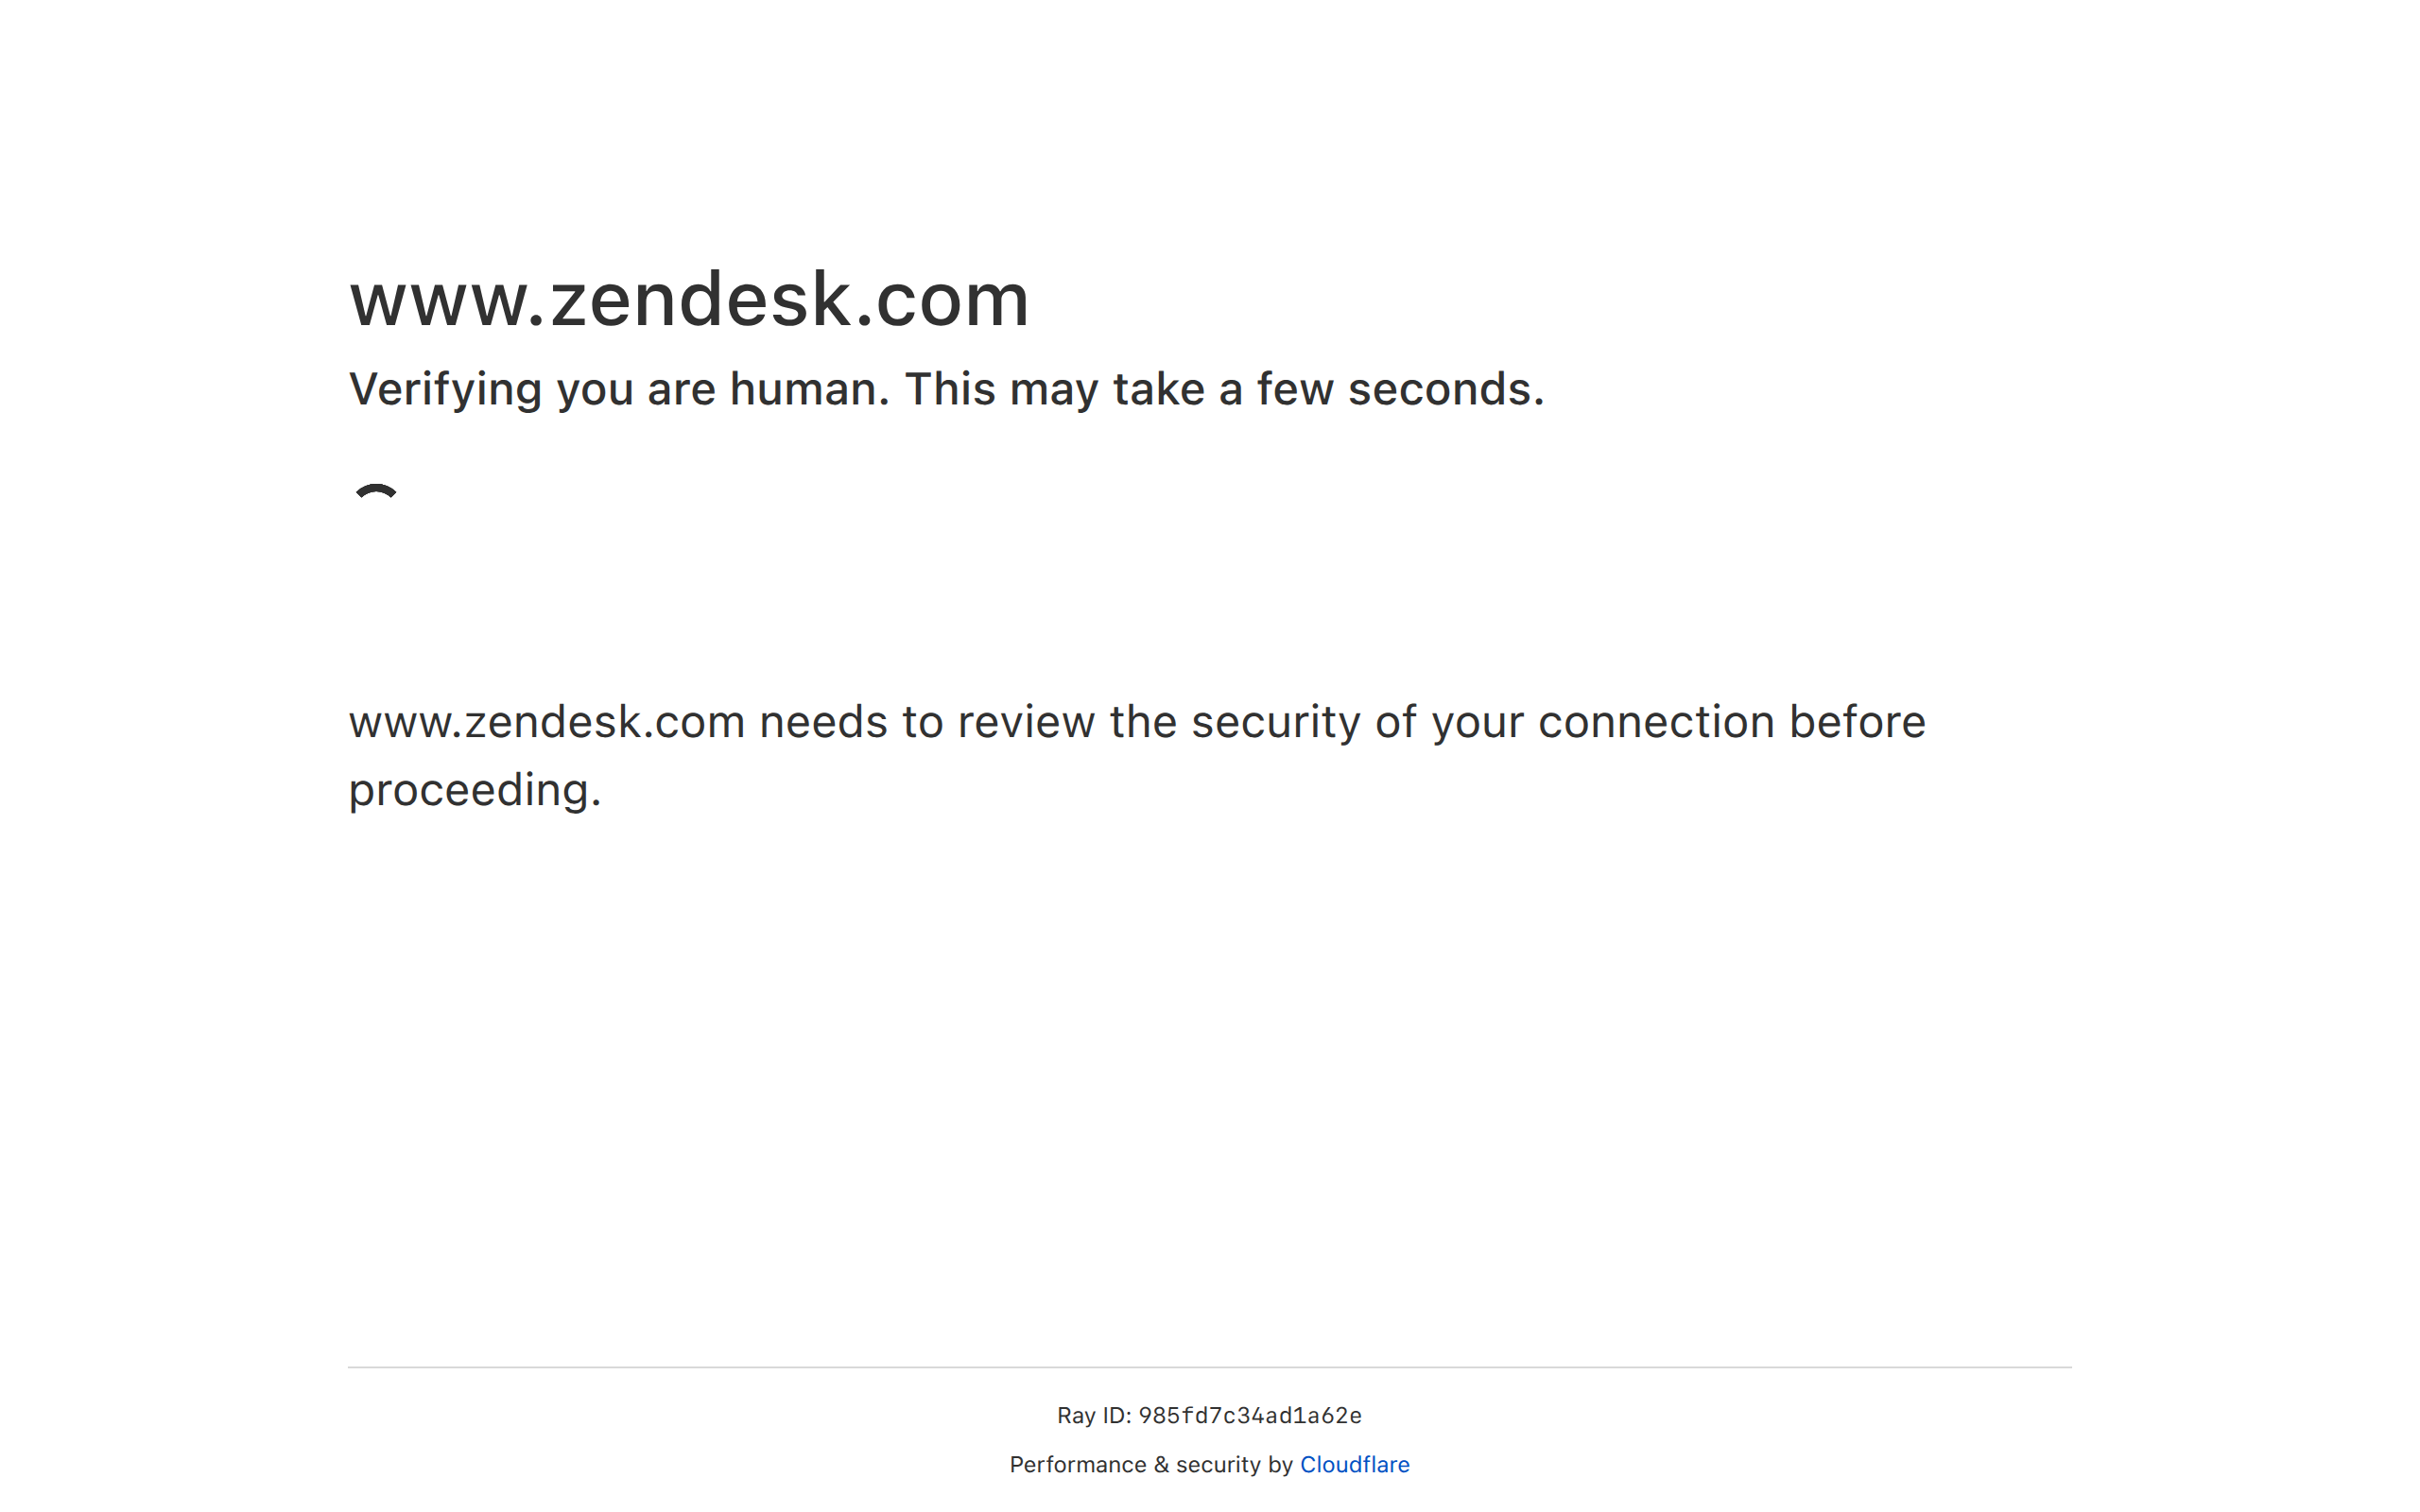
Task: Select the Ray ID value 985fd7c34ad1a62e
Action: pos(1249,1416)
